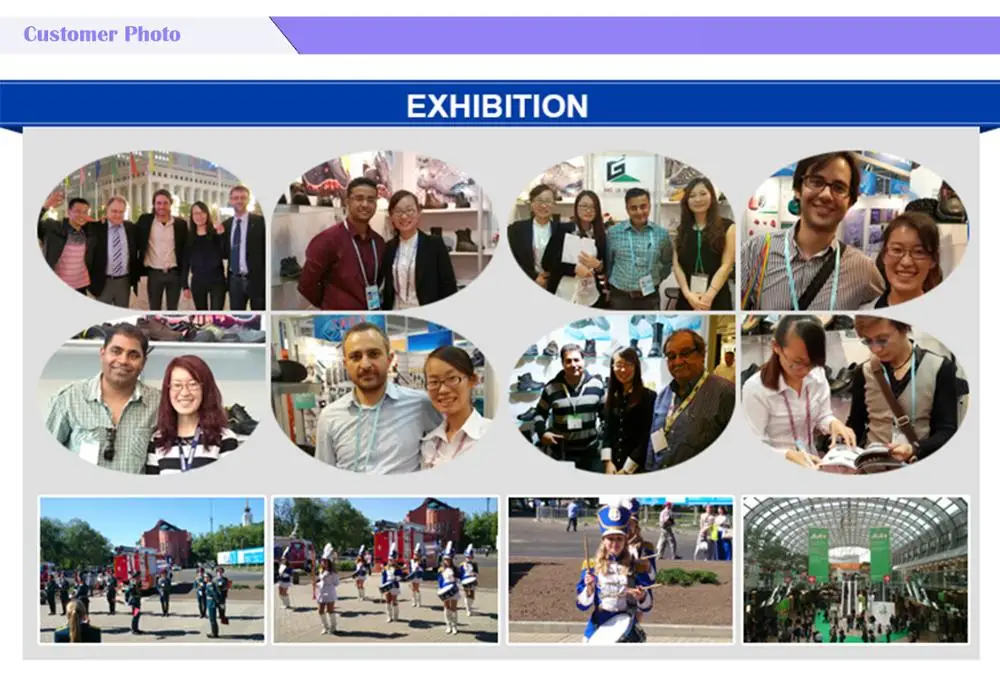Open the photo of the smiling man with glasses

point(855,231)
